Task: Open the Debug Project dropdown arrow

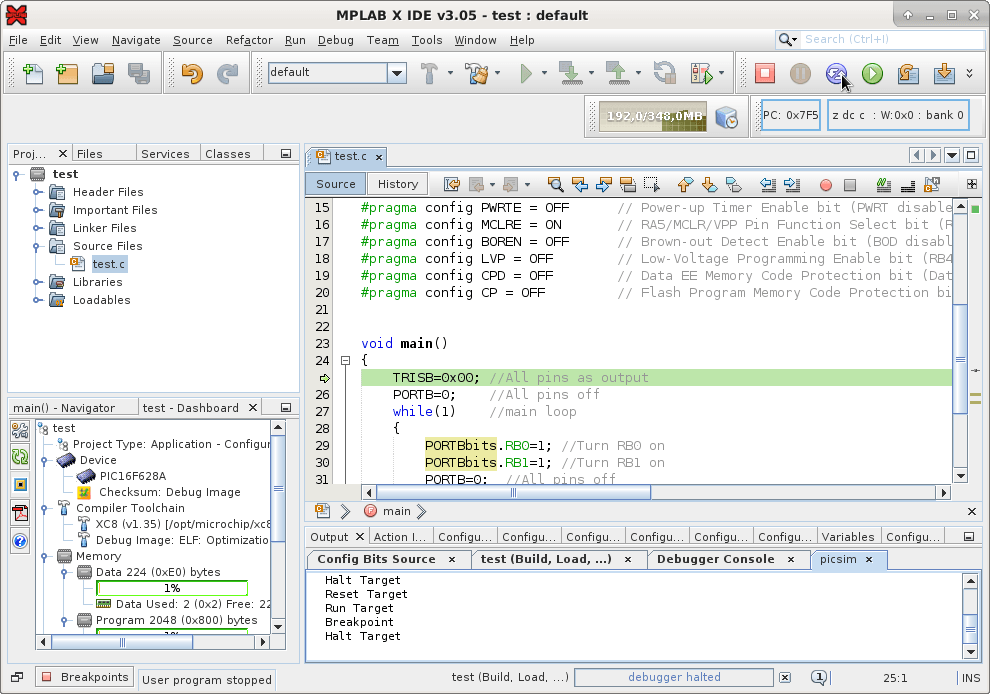Action: (722, 73)
